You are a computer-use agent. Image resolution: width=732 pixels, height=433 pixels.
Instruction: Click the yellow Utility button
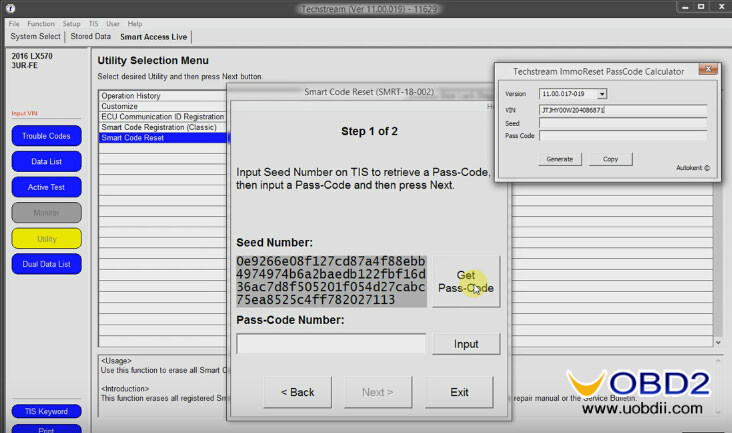point(47,238)
